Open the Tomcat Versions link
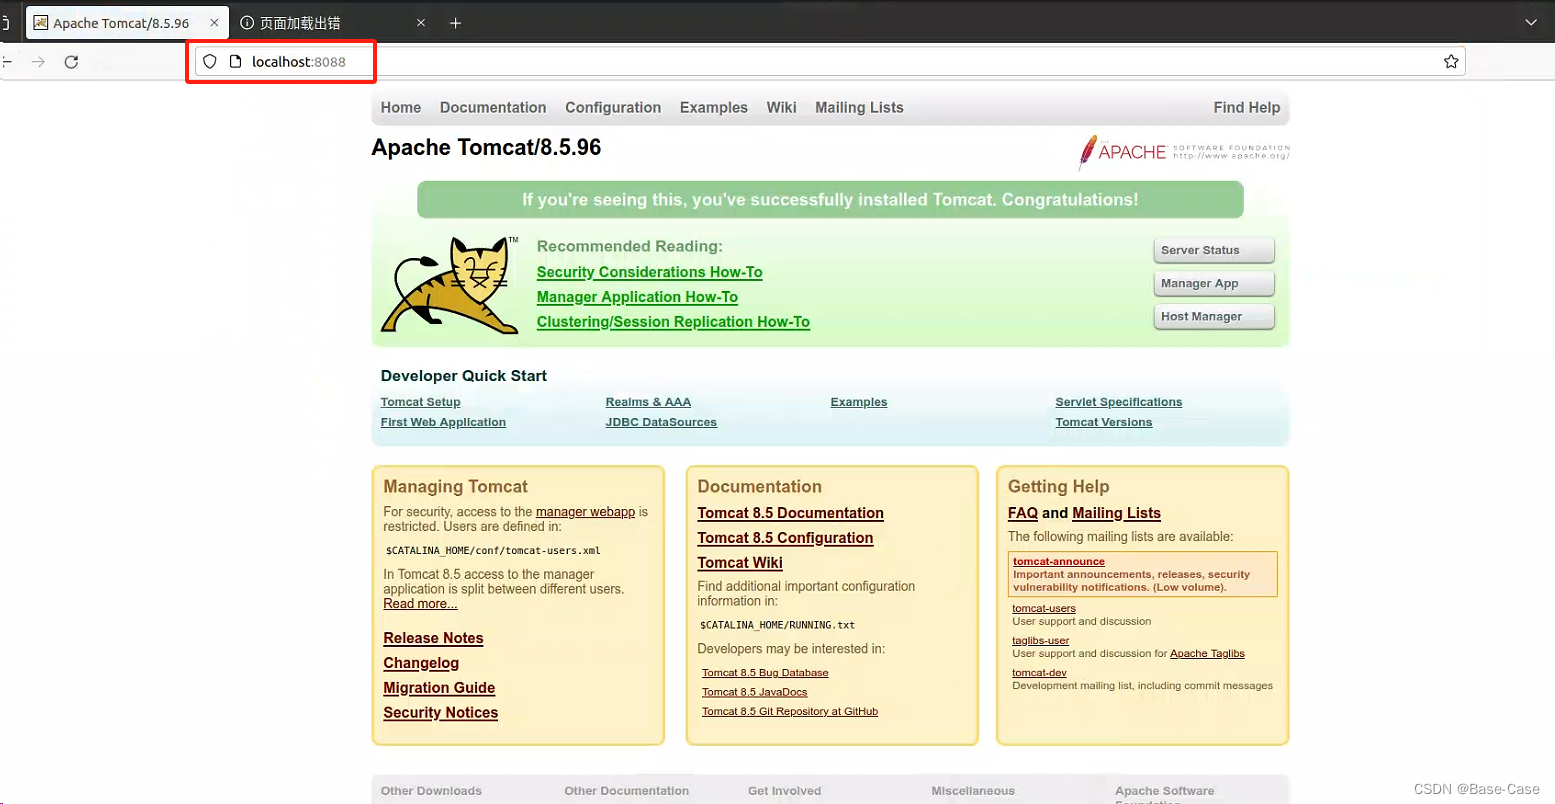1555x804 pixels. click(x=1104, y=422)
